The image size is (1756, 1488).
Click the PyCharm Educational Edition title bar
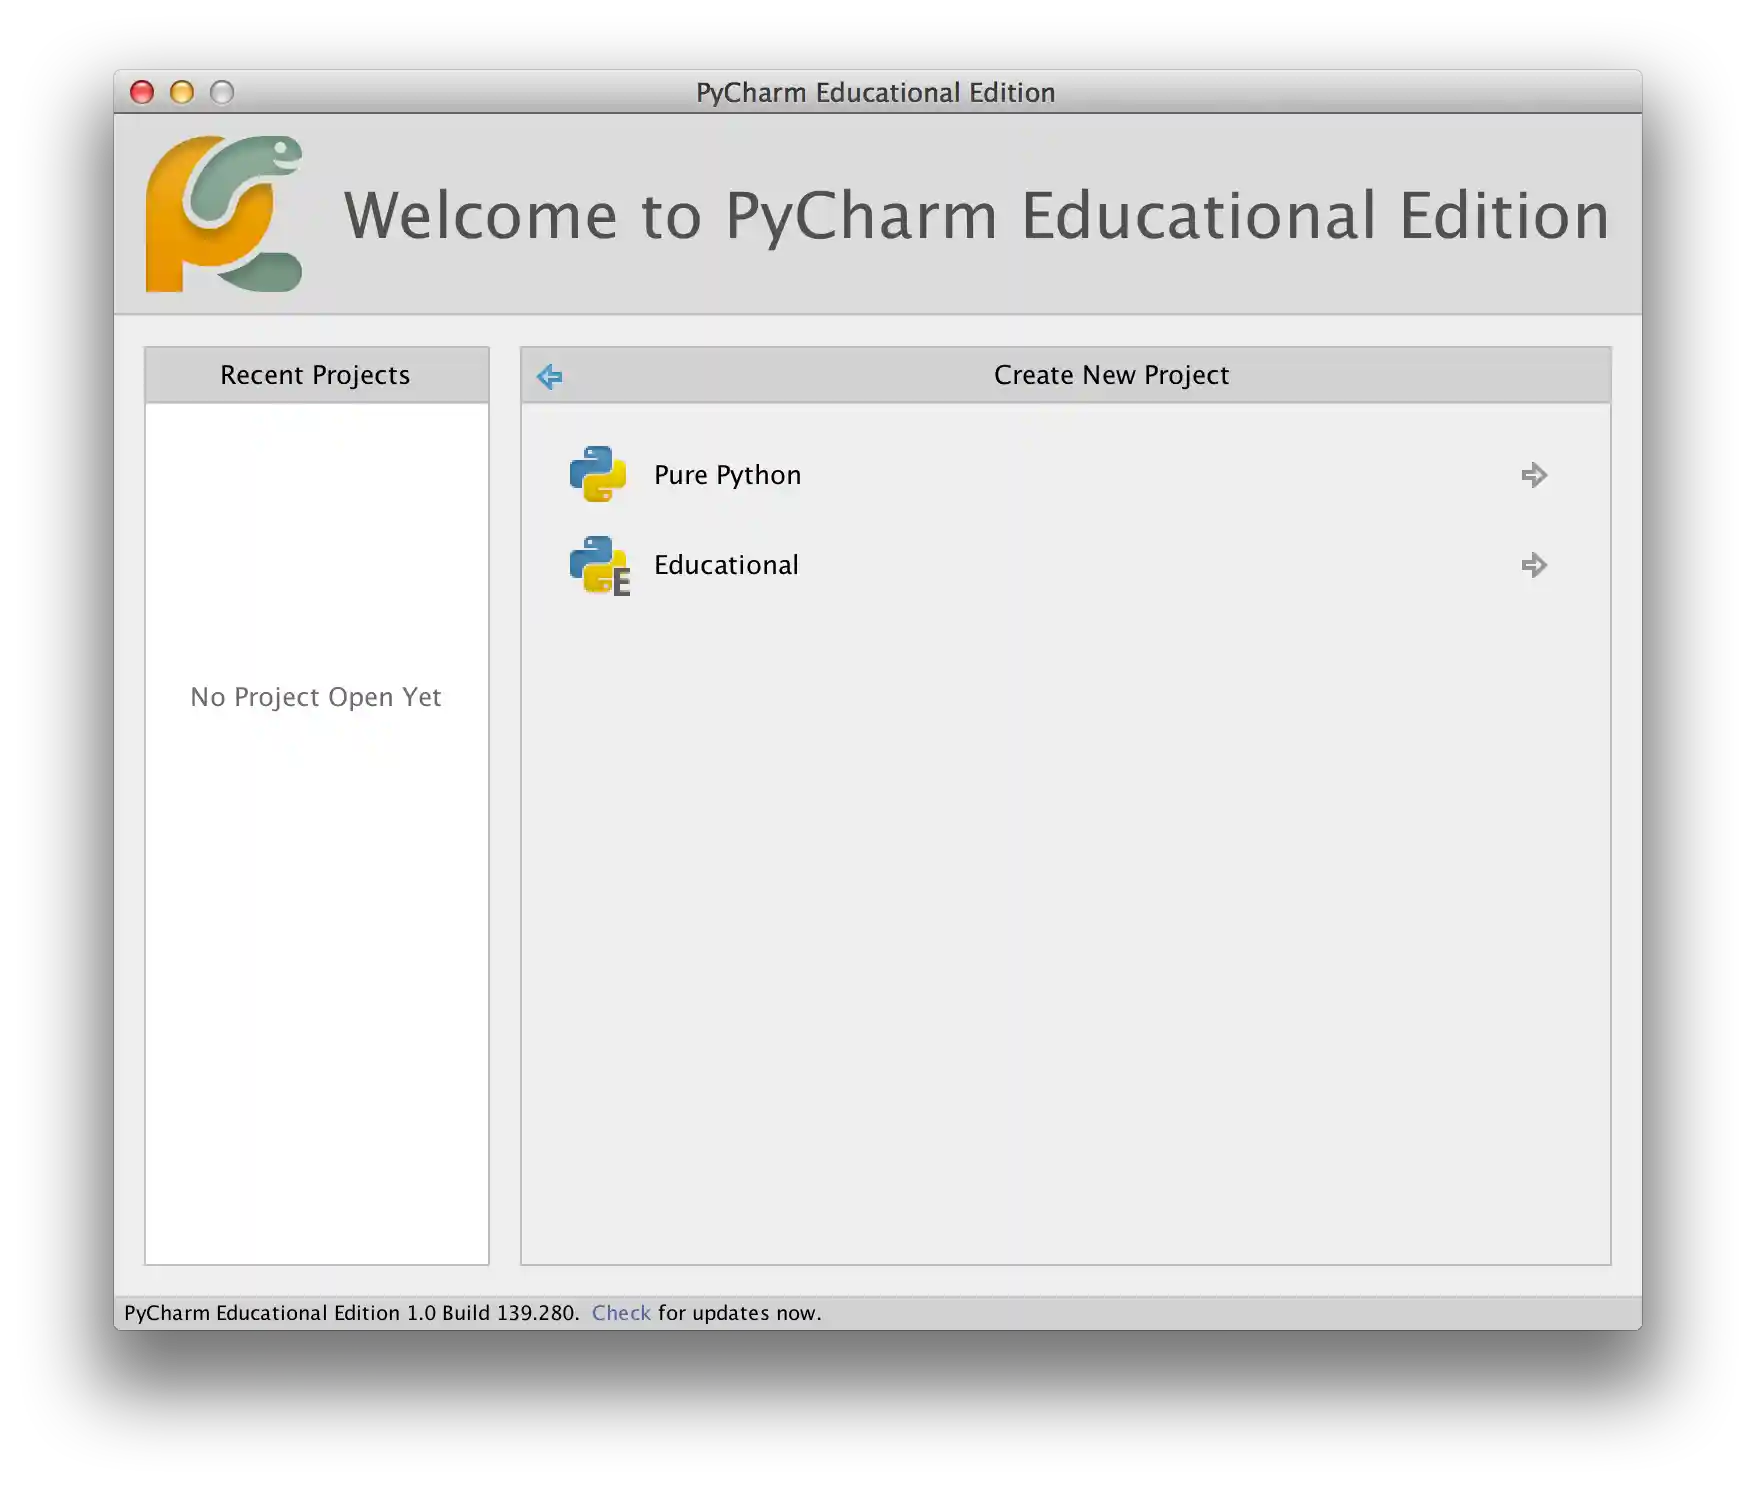pos(874,92)
